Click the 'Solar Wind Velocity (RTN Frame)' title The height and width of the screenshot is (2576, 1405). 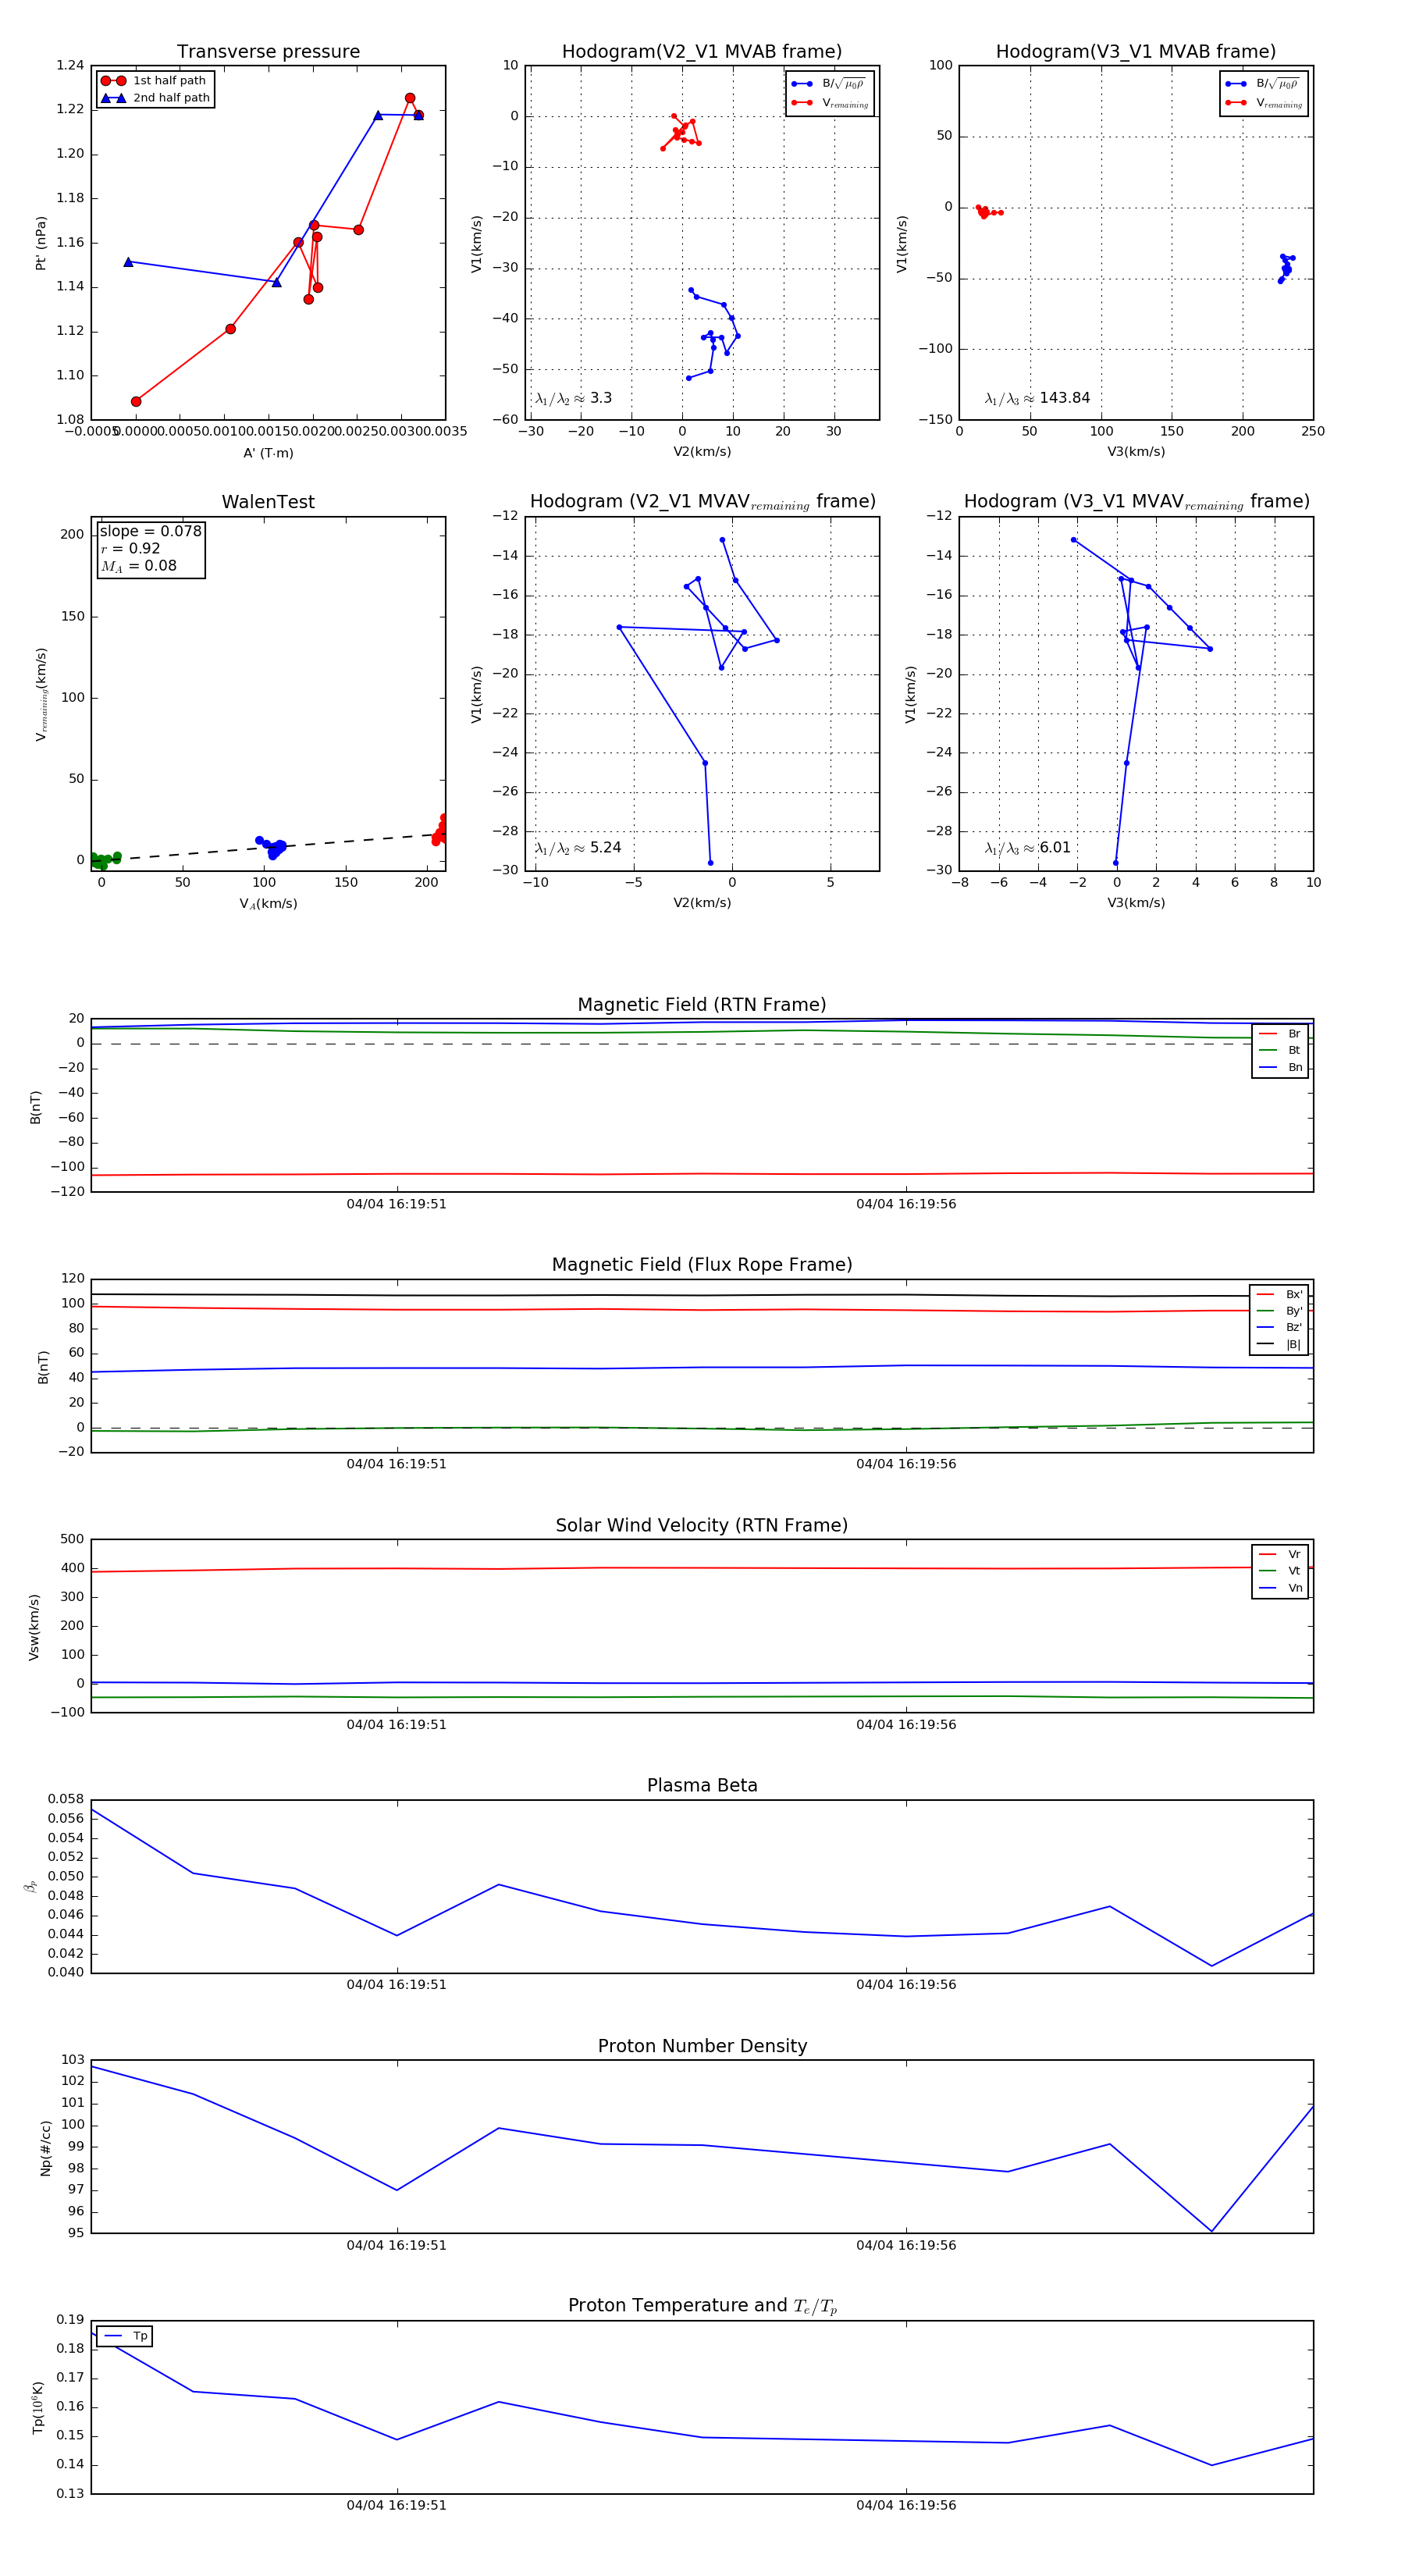tap(702, 1526)
